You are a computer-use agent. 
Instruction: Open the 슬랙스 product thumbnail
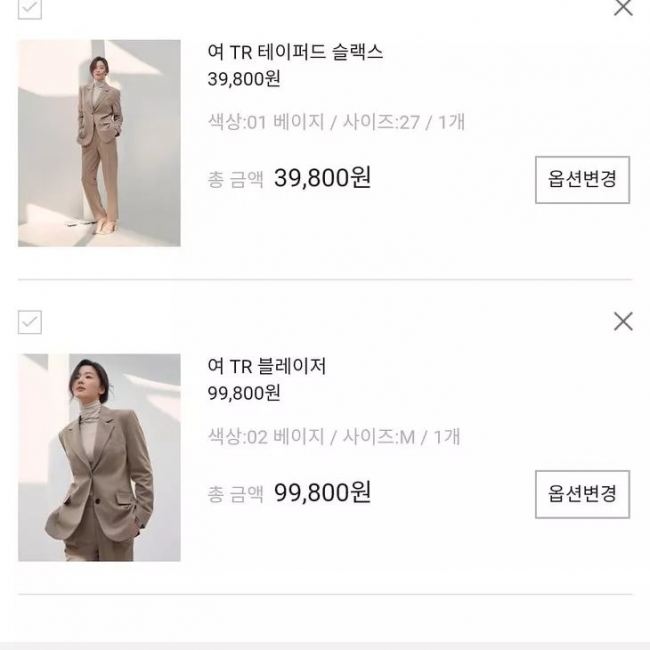99,143
